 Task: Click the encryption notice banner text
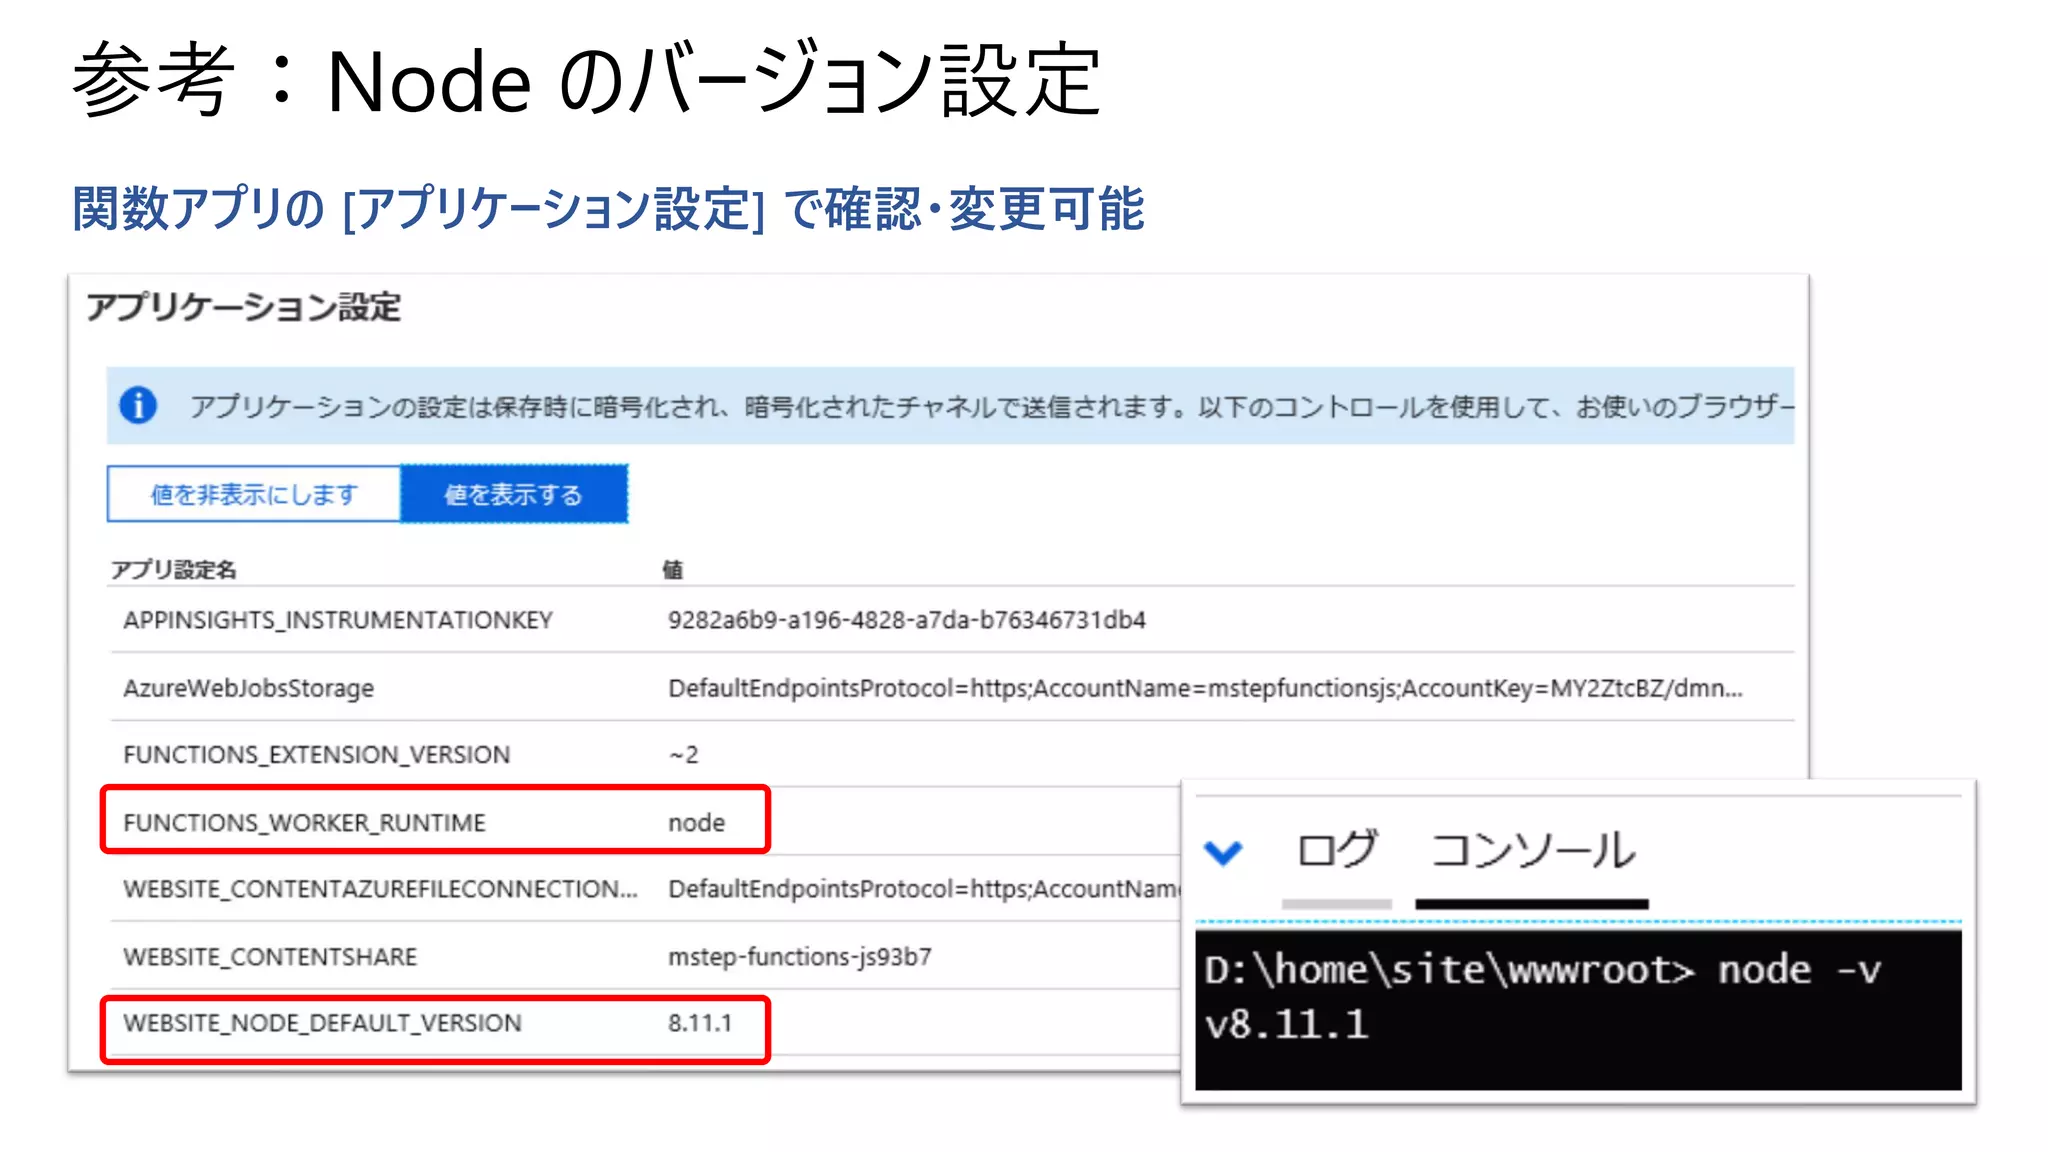(x=992, y=406)
